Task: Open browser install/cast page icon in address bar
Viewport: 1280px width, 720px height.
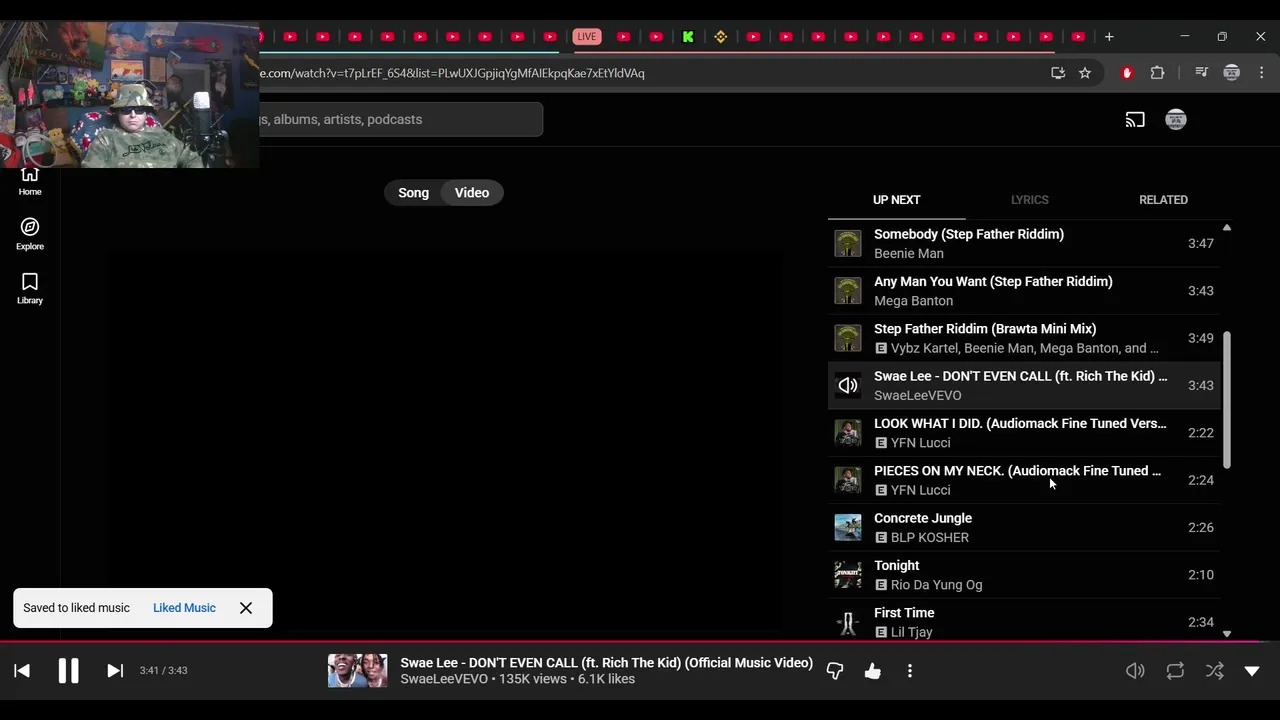Action: pyautogui.click(x=1058, y=73)
